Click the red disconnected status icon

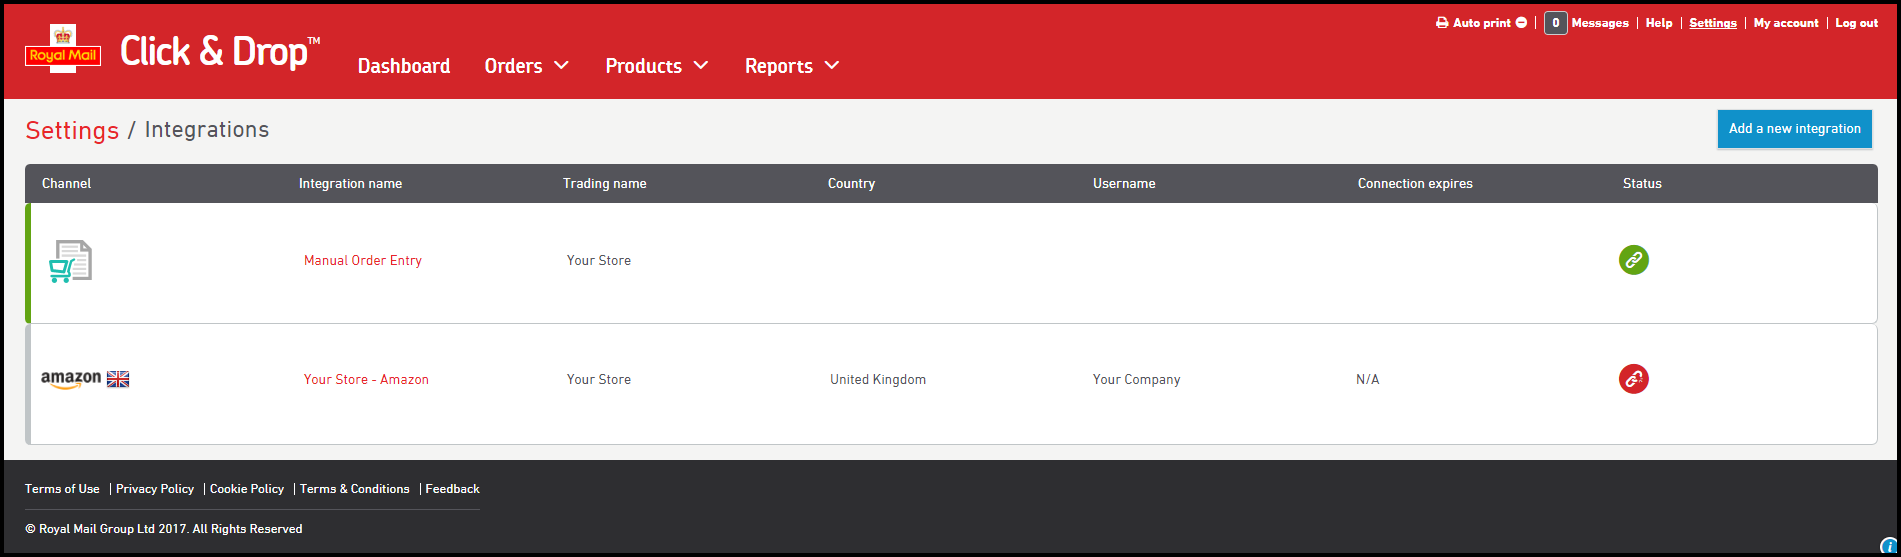pos(1633,379)
